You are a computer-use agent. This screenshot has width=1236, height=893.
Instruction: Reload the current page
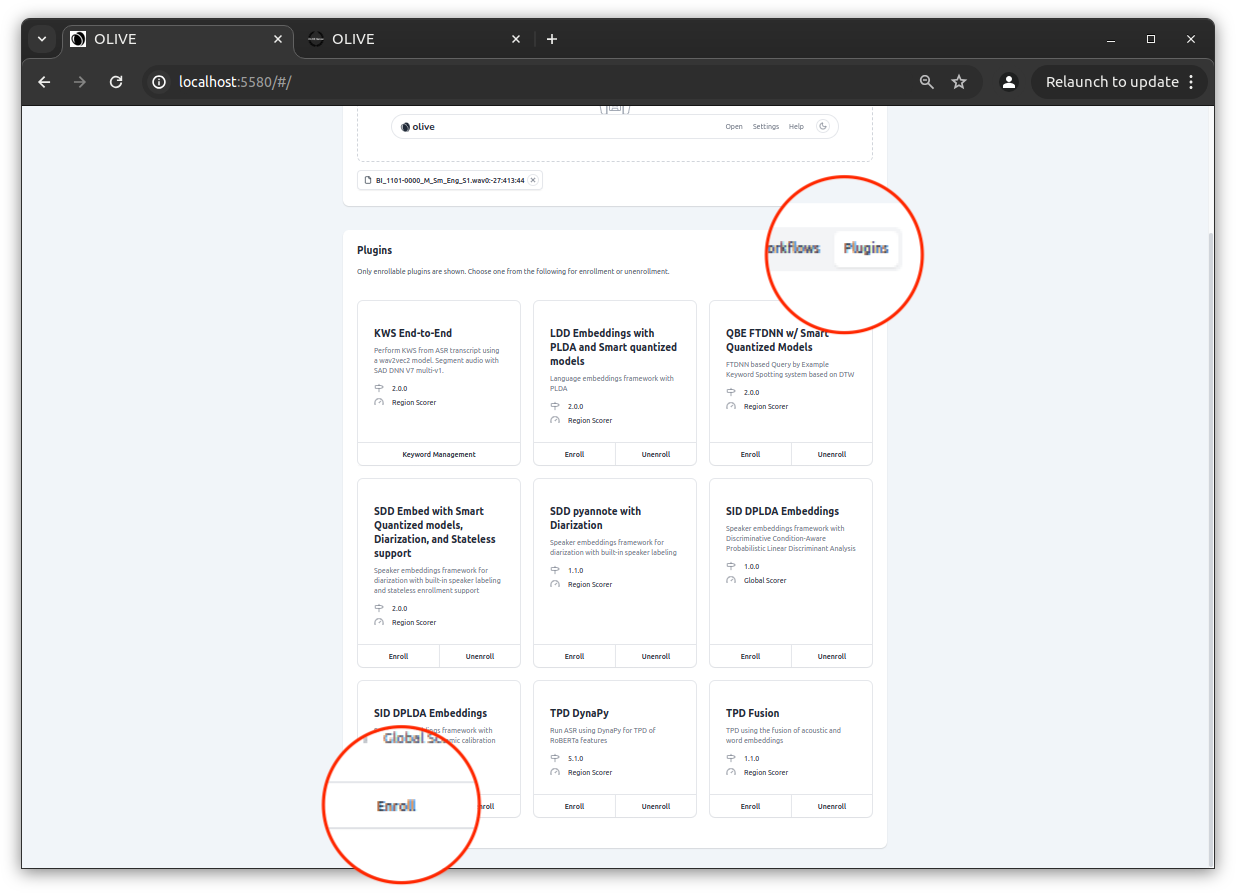(116, 82)
